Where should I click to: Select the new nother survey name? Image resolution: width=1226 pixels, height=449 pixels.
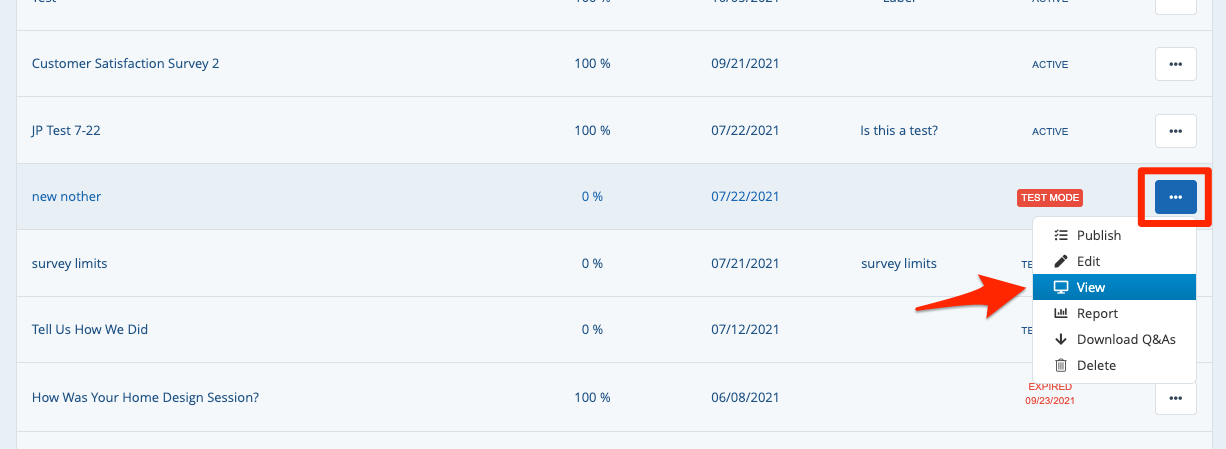point(66,197)
